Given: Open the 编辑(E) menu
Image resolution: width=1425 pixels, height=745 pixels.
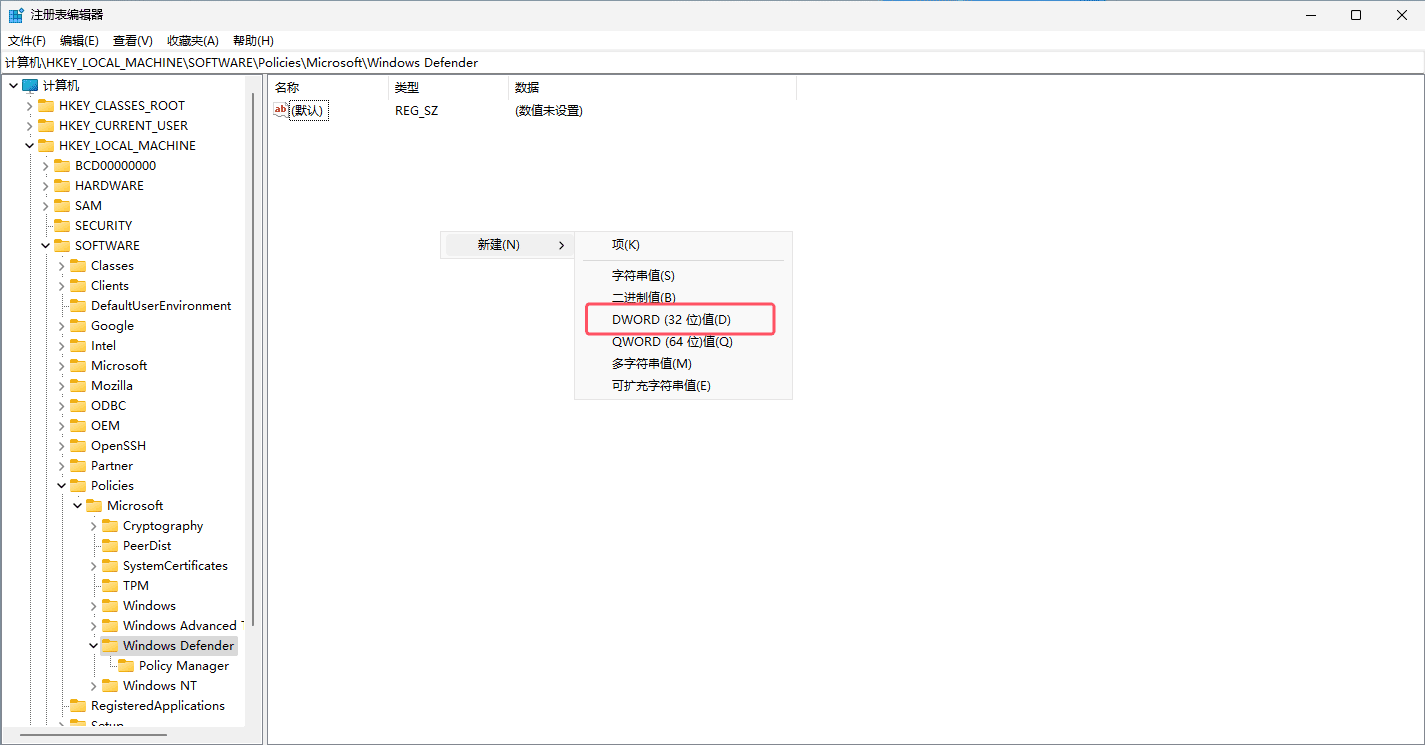Looking at the screenshot, I should [x=79, y=41].
